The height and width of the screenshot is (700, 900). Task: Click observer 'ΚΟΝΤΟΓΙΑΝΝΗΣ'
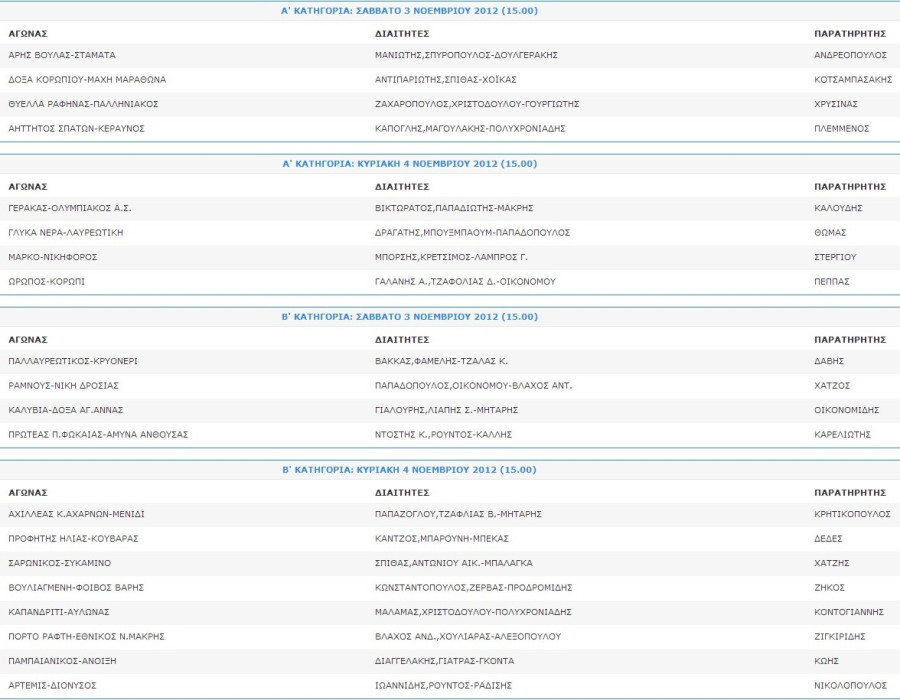coord(849,613)
